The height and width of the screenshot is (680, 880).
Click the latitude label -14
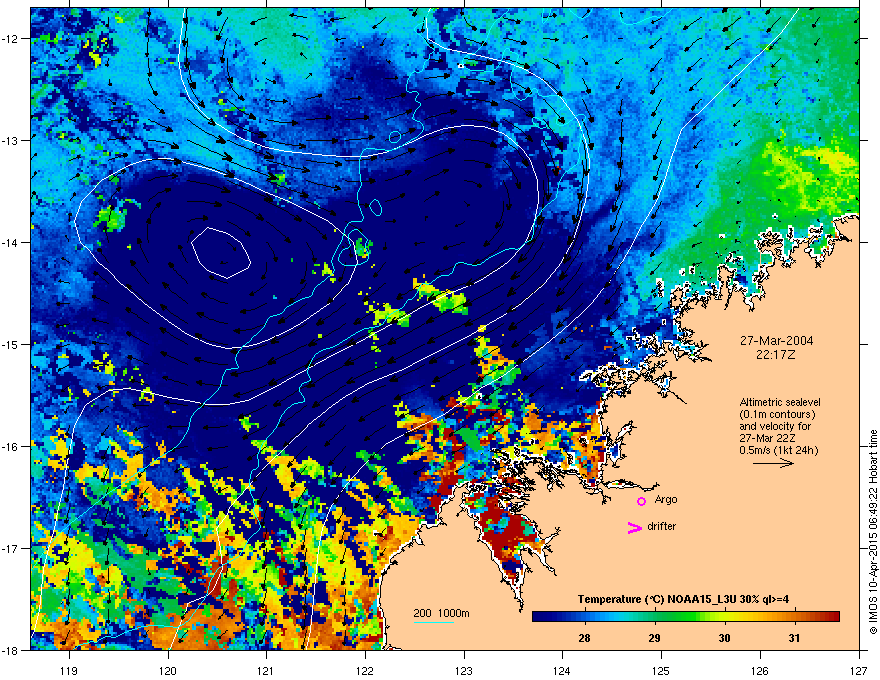tap(10, 242)
